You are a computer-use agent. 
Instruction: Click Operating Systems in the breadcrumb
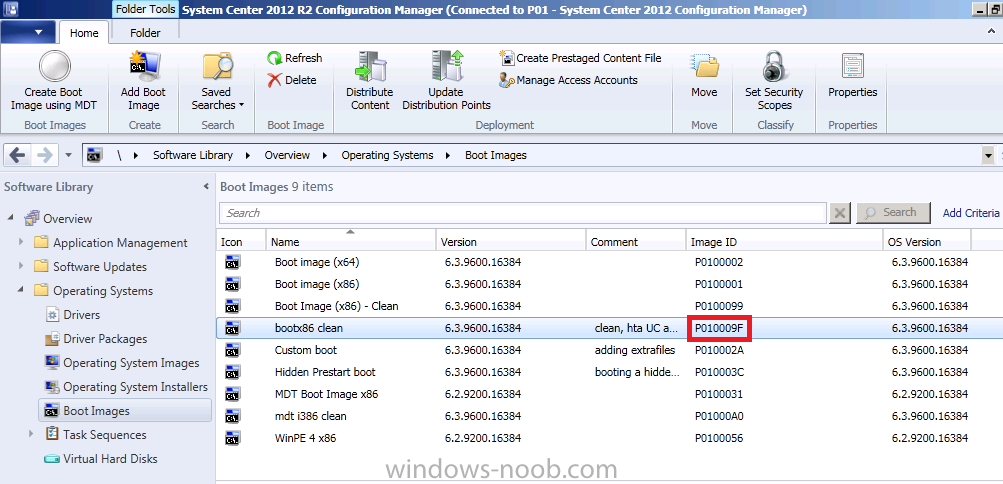[387, 155]
